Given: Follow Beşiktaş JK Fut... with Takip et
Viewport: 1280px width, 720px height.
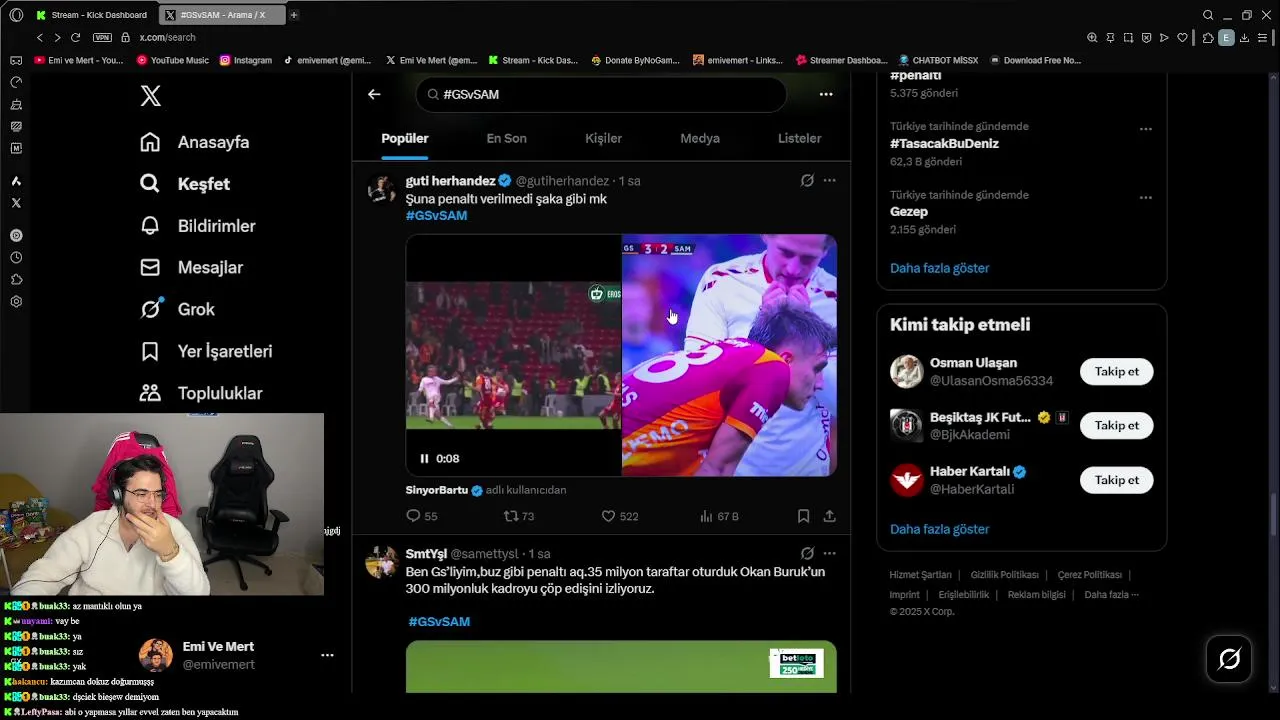Looking at the screenshot, I should pos(1116,426).
